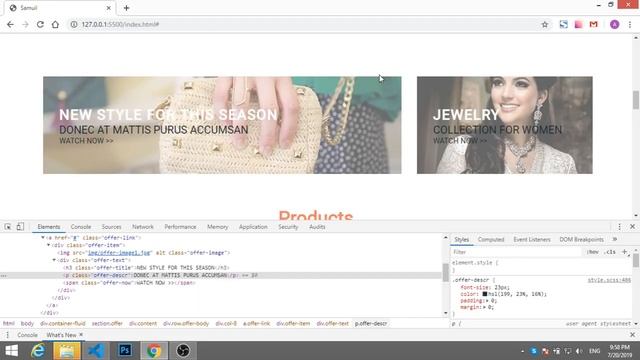This screenshot has height=360, width=640.
Task: Close the DevTools panel
Action: (x=632, y=227)
